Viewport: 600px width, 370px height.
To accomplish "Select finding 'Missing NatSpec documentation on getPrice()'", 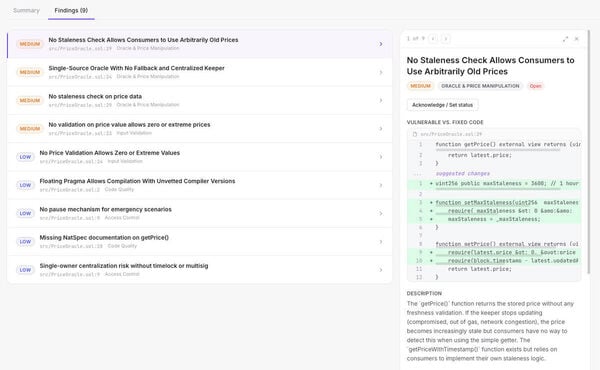I will [x=200, y=242].
